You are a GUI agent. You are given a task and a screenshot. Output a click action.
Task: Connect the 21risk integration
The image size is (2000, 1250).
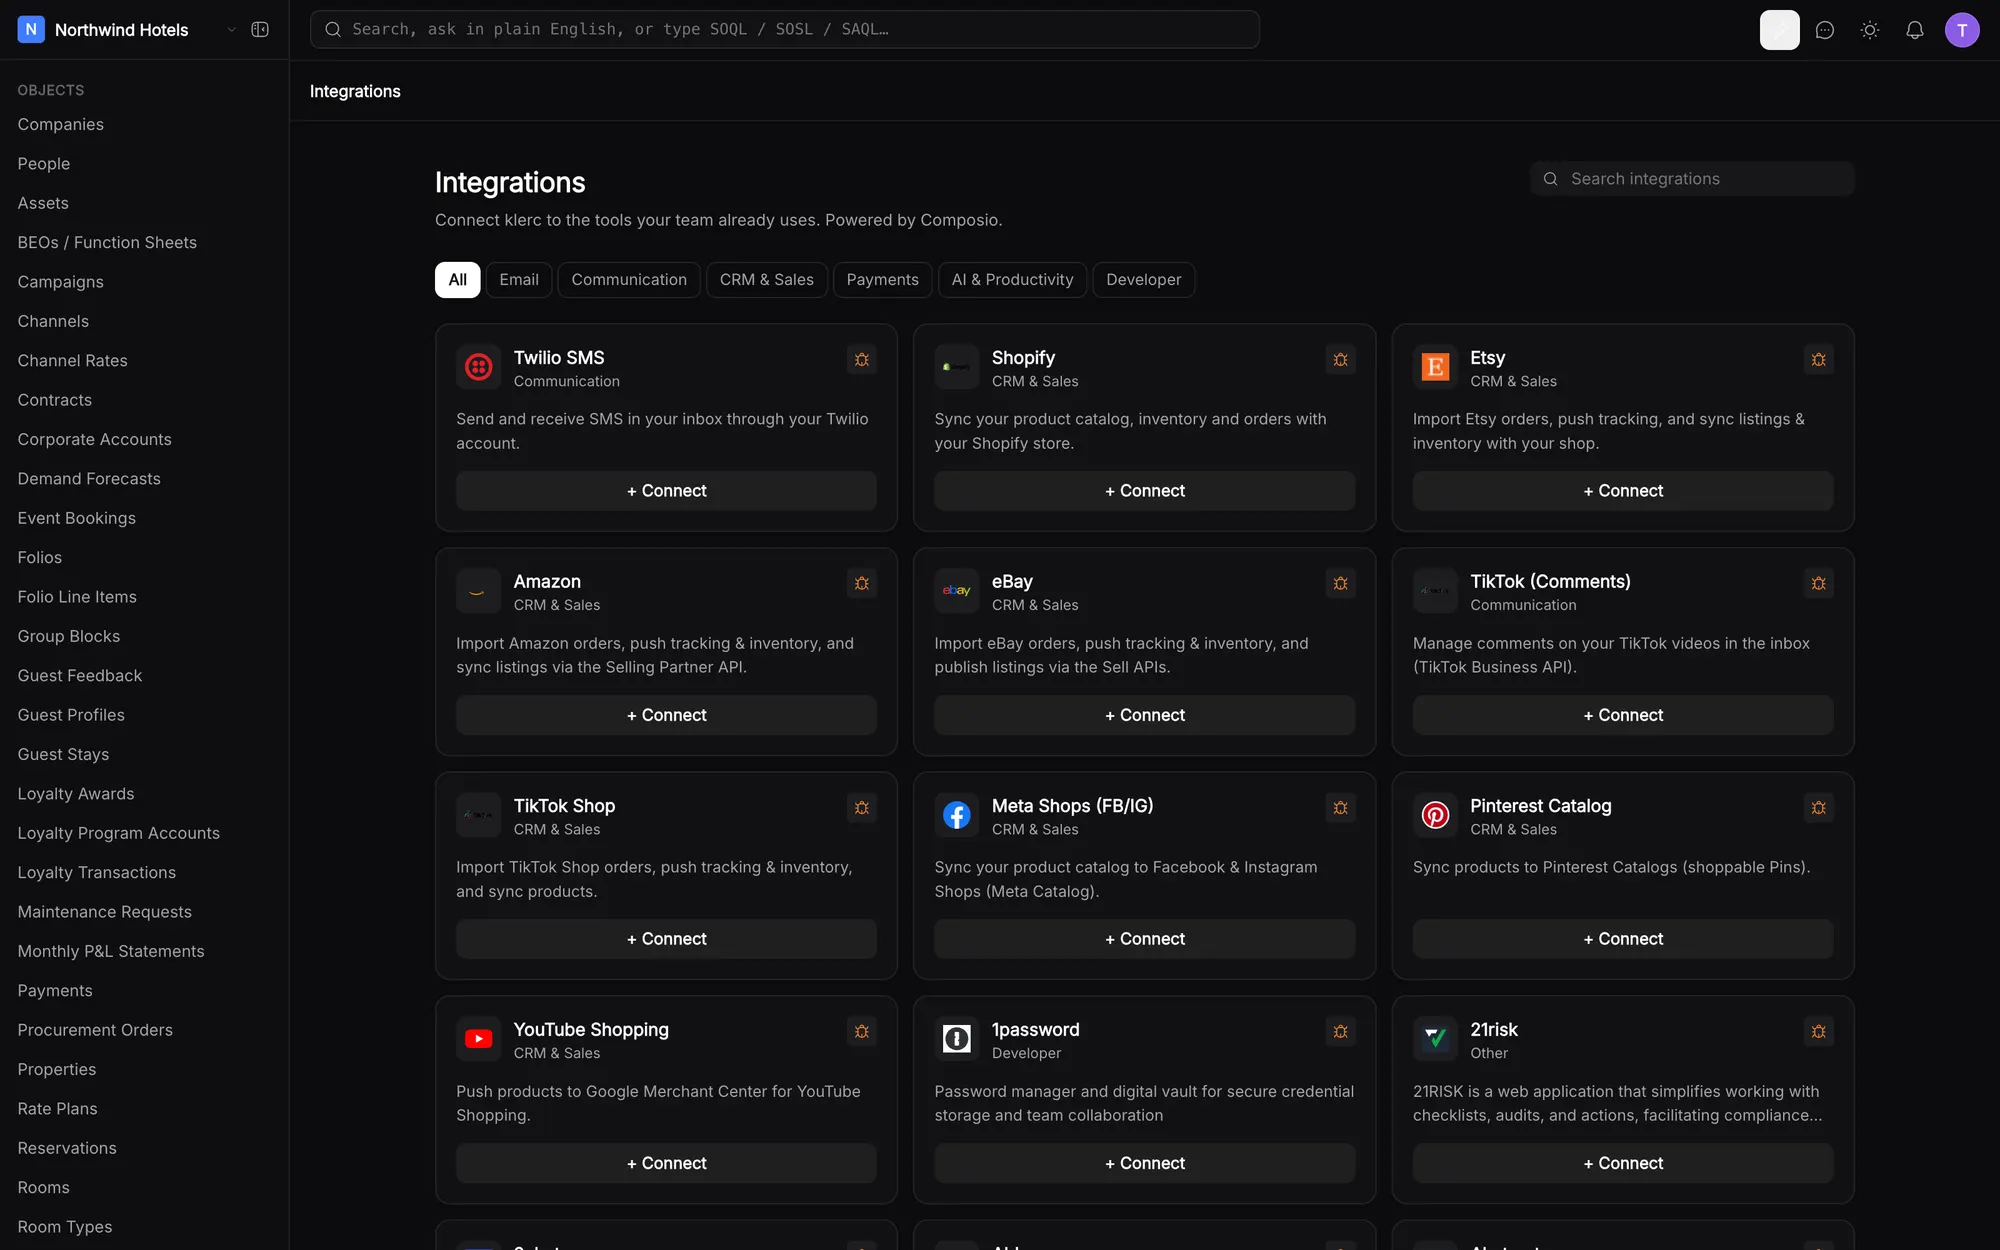tap(1623, 1163)
